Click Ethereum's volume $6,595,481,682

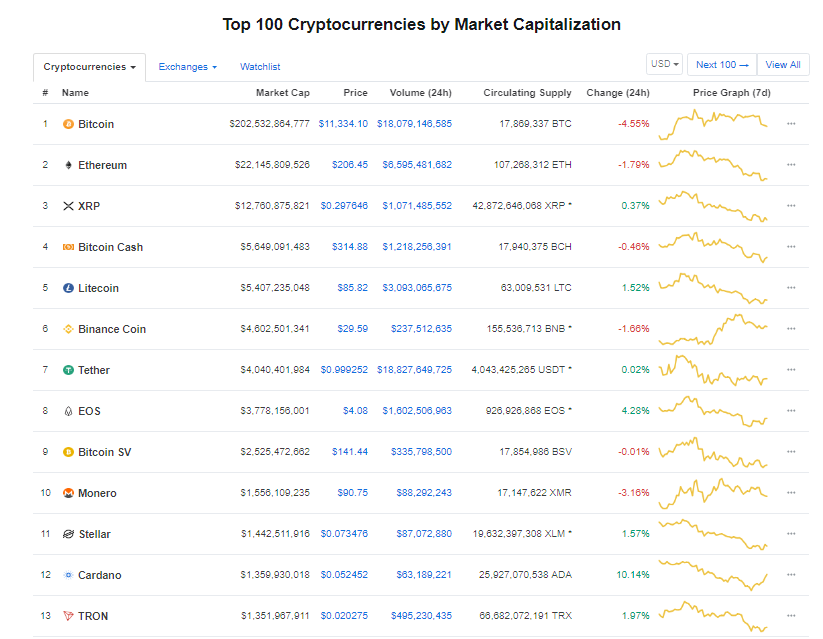coord(417,165)
